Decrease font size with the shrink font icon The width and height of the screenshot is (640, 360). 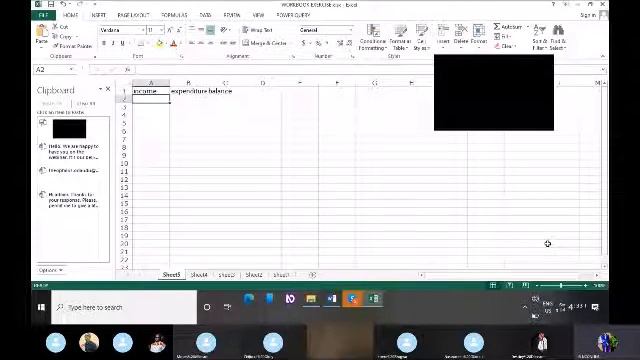coord(179,30)
